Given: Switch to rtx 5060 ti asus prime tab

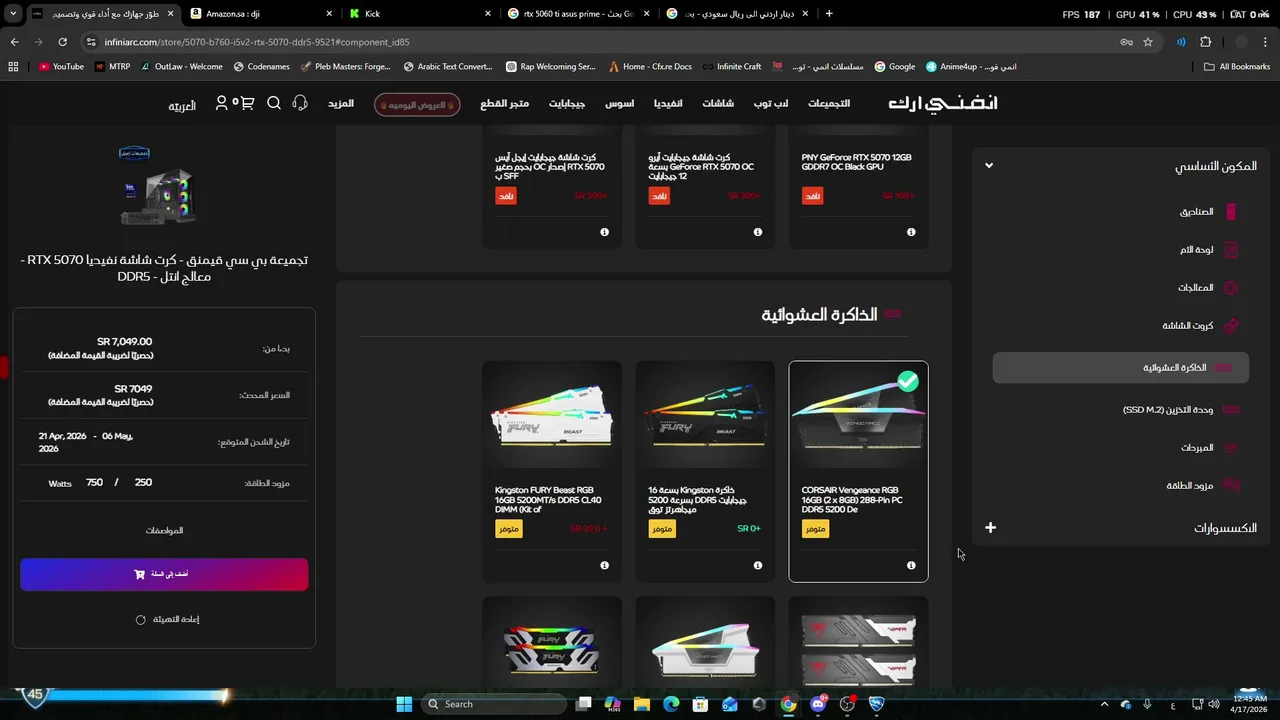Looking at the screenshot, I should point(578,14).
